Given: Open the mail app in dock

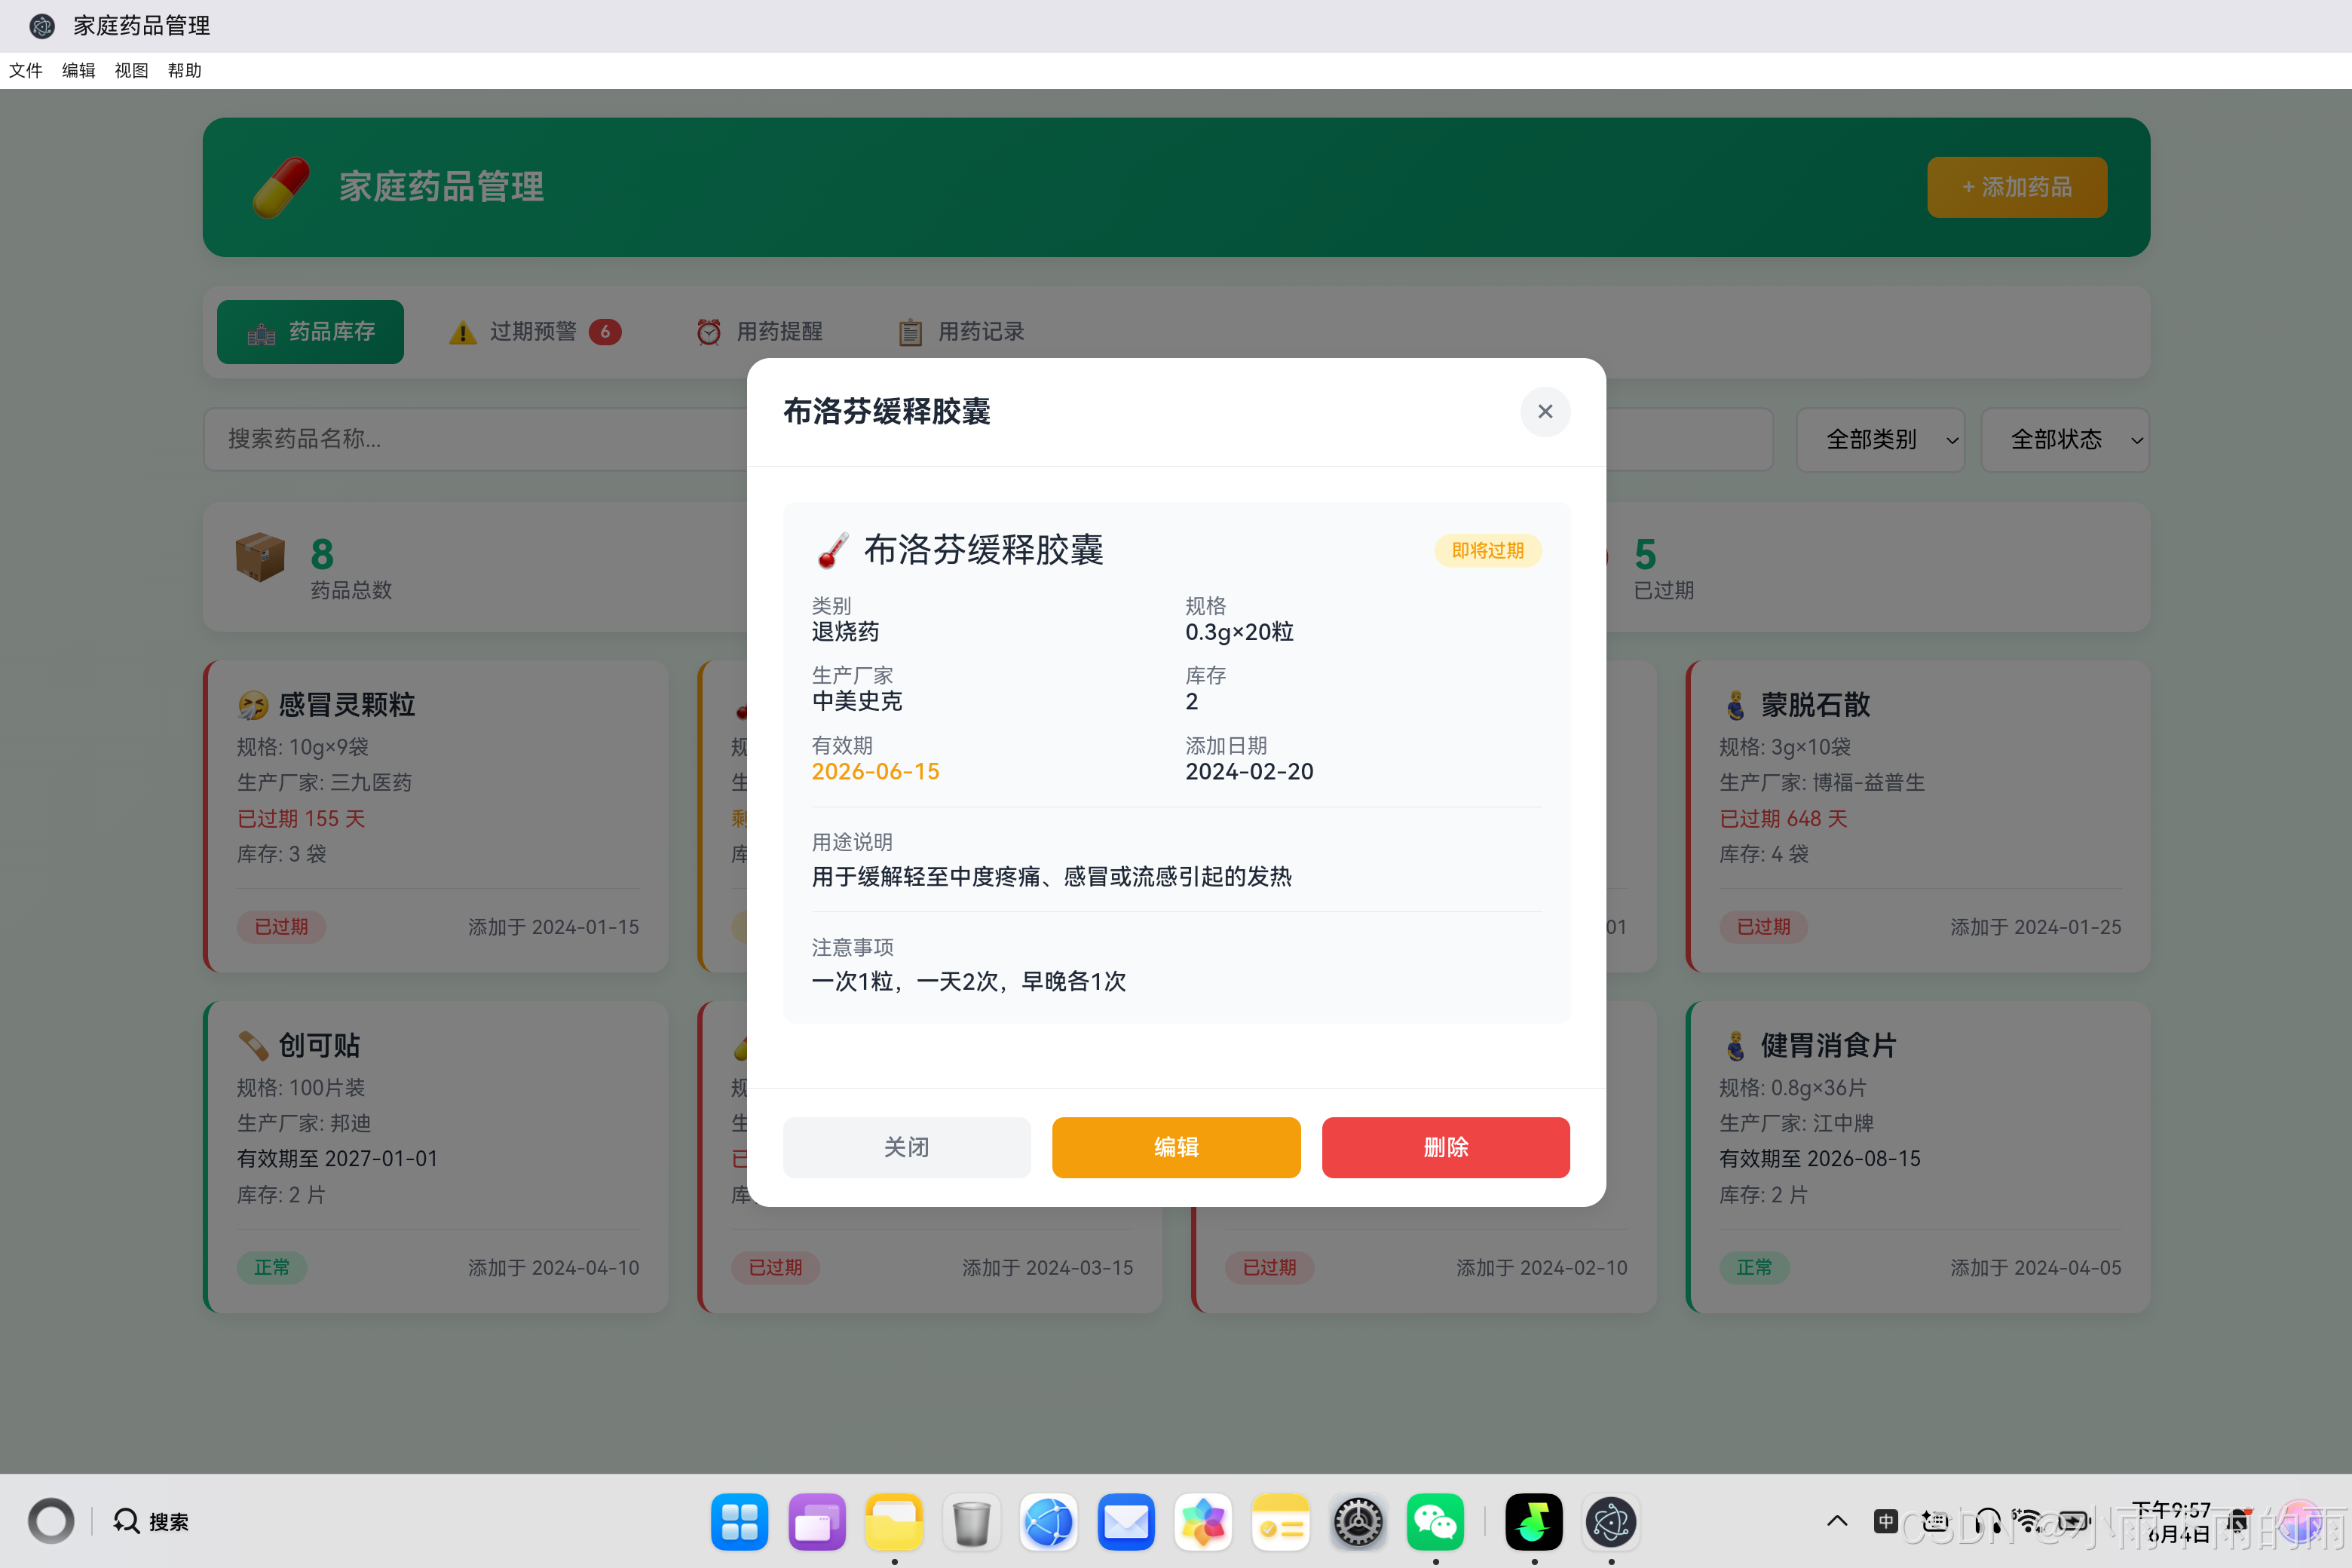Looking at the screenshot, I should (1126, 1522).
